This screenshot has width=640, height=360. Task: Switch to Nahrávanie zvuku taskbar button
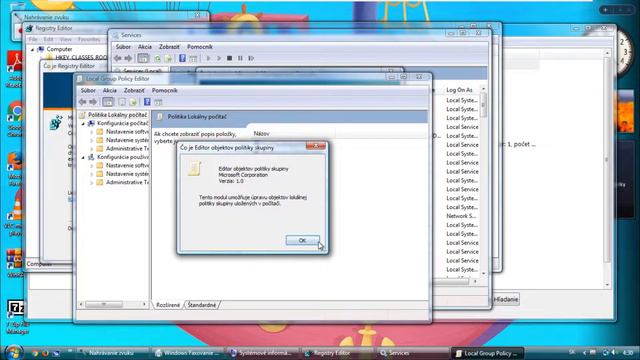click(x=111, y=353)
